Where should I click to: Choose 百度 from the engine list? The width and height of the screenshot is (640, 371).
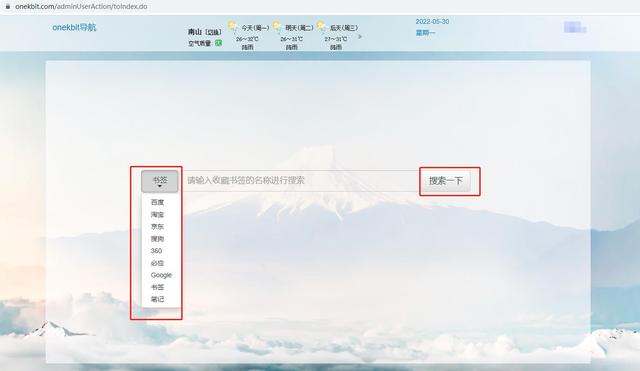[x=157, y=202]
